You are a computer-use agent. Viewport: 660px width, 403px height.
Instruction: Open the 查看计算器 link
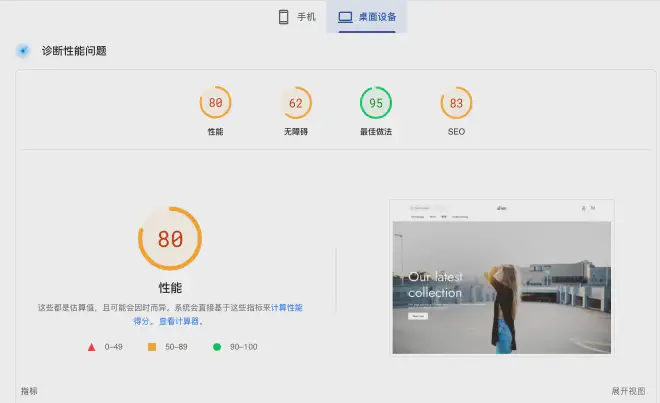(179, 321)
